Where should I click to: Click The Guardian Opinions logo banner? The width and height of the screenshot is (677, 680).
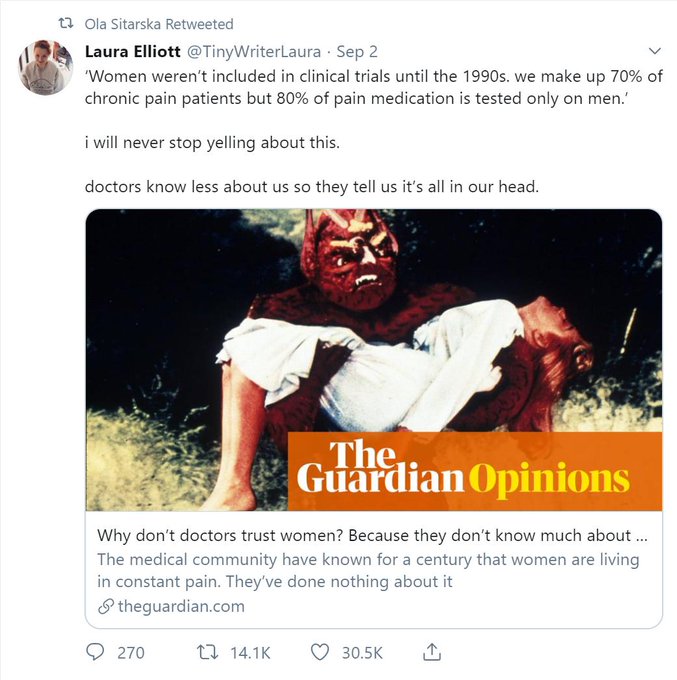[474, 470]
